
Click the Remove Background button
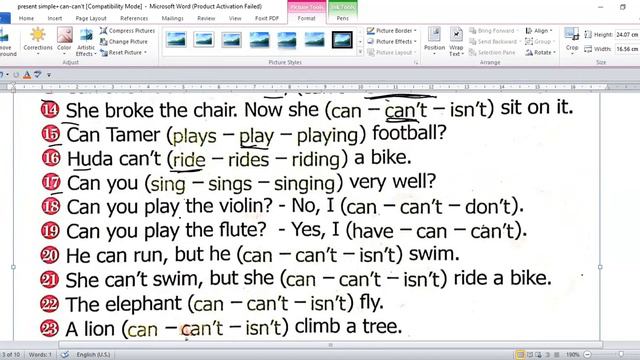pos(8,41)
